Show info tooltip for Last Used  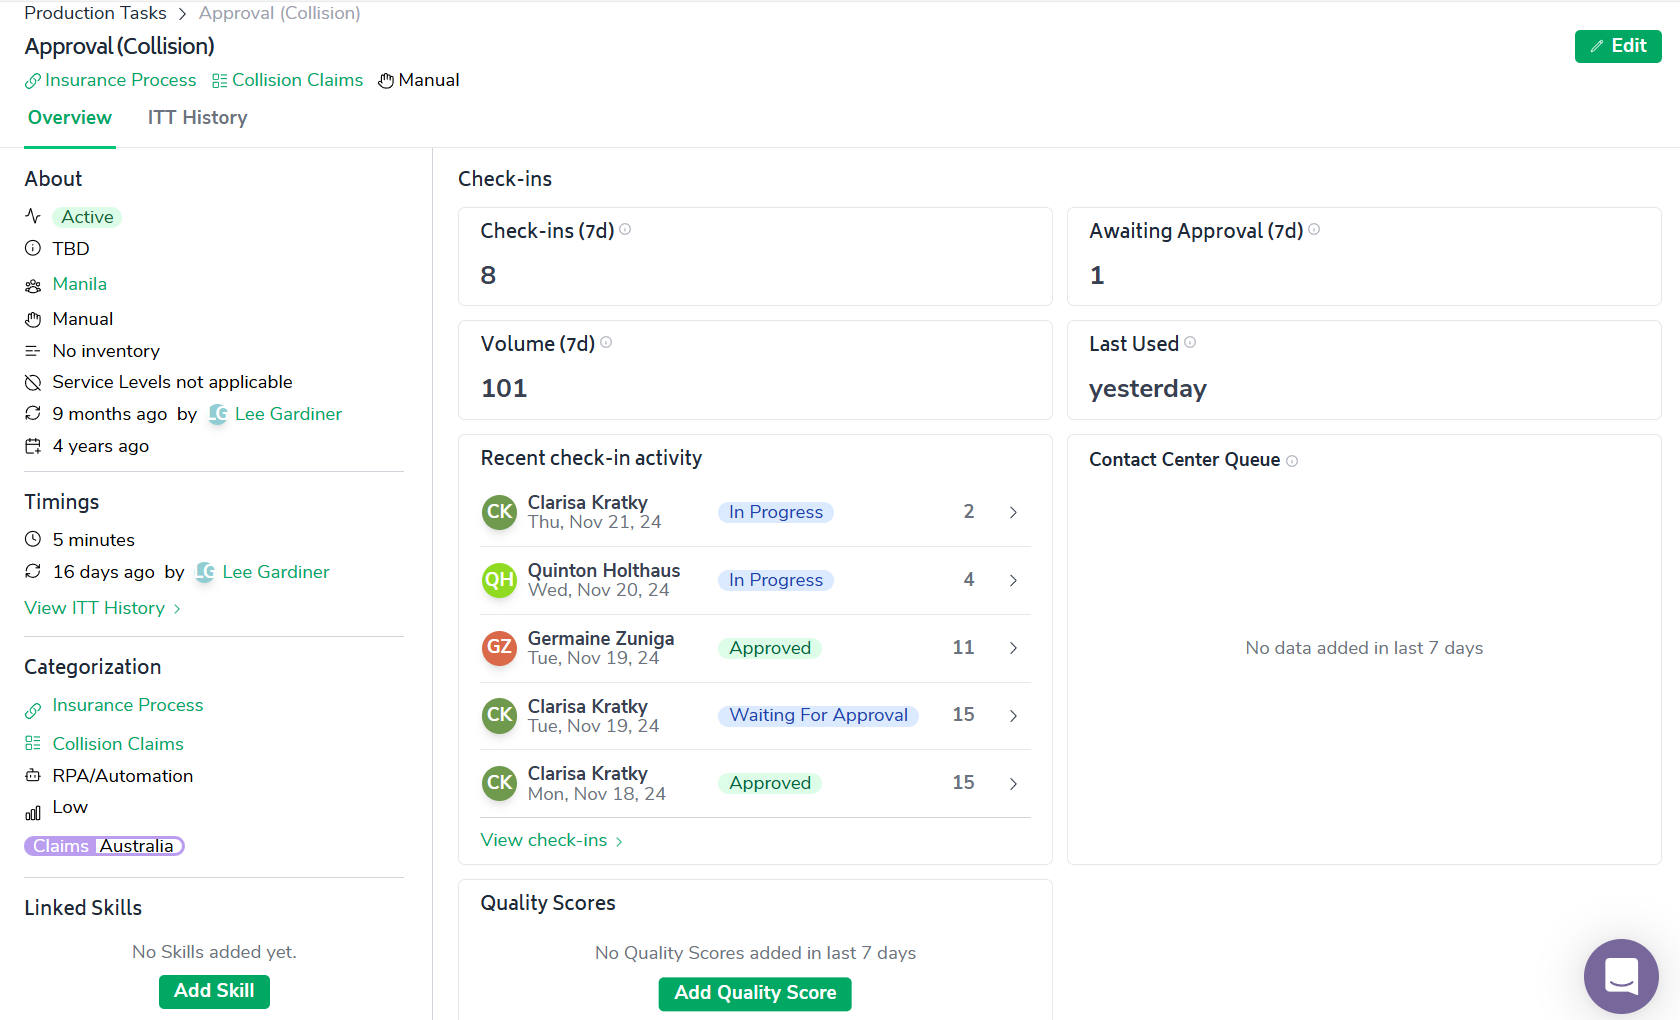click(1190, 343)
